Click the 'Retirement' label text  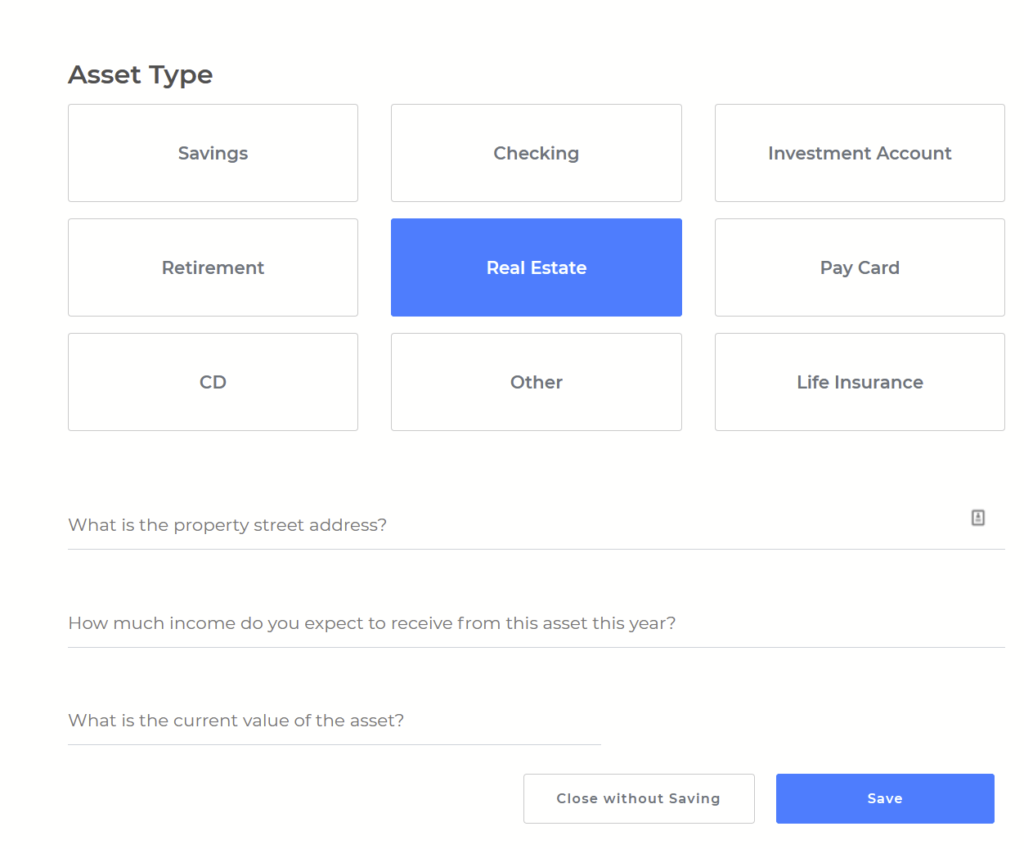click(x=213, y=268)
